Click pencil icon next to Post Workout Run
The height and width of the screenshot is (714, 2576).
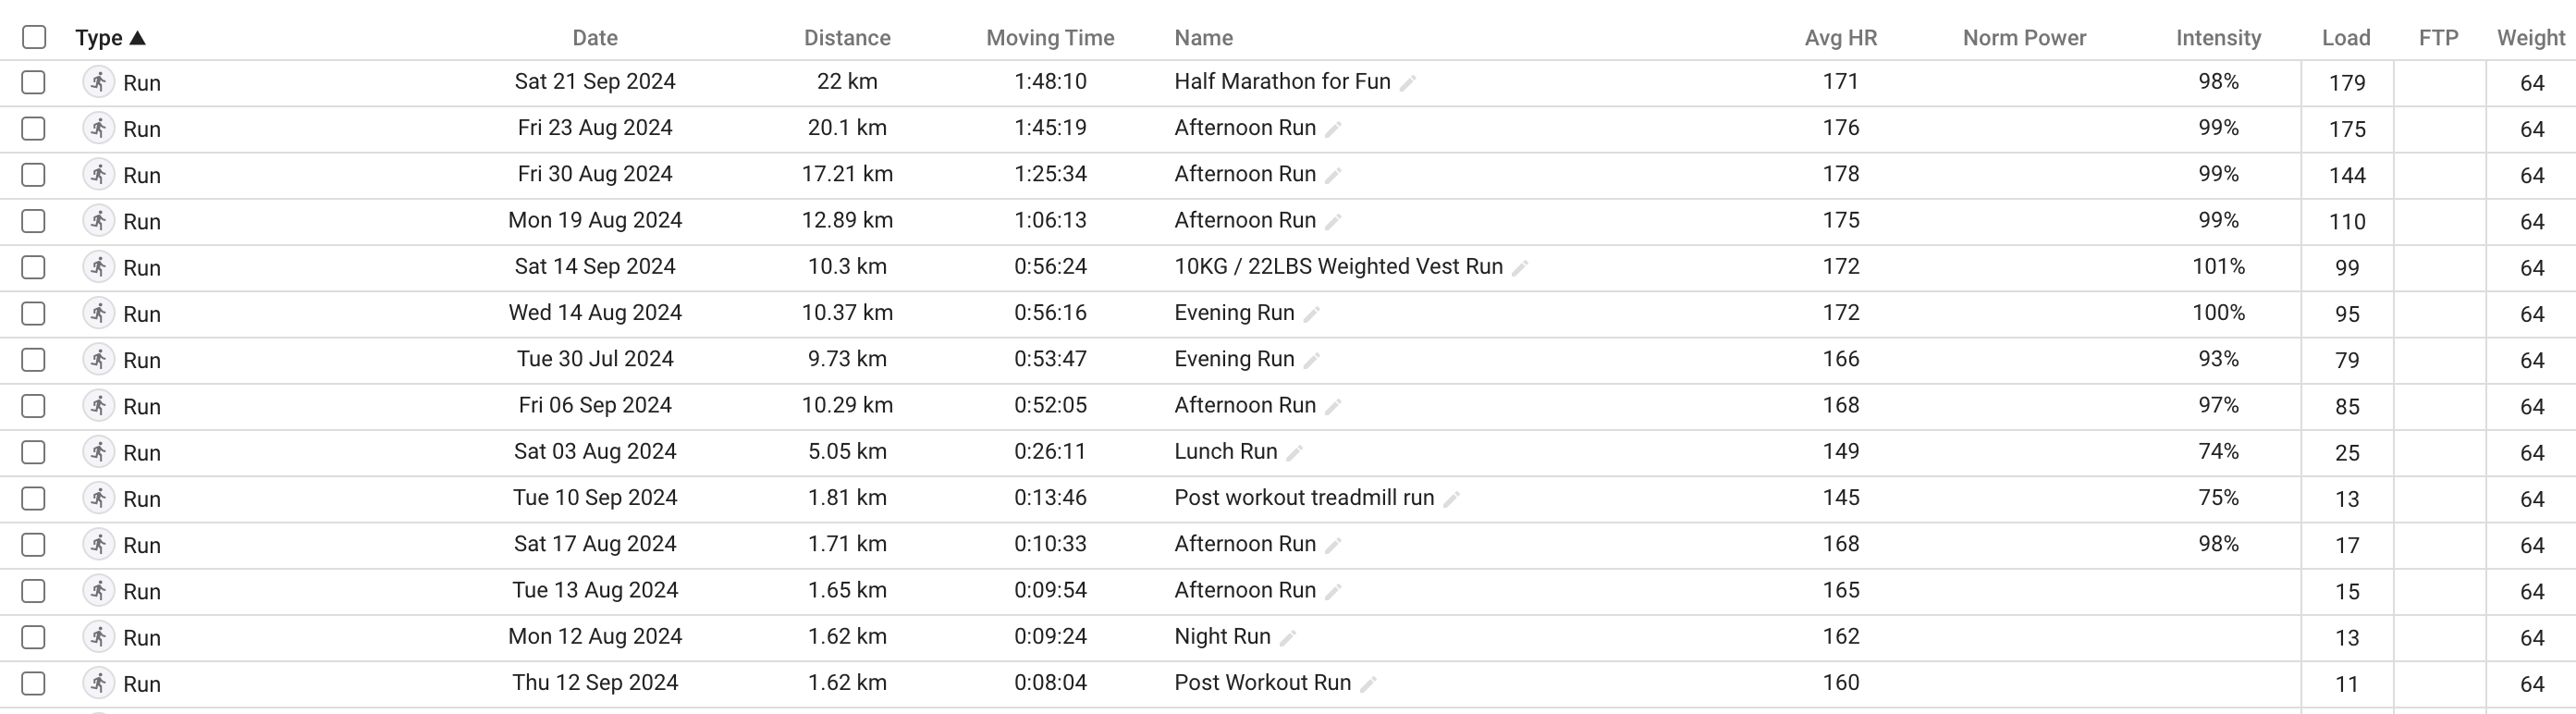tap(1368, 684)
